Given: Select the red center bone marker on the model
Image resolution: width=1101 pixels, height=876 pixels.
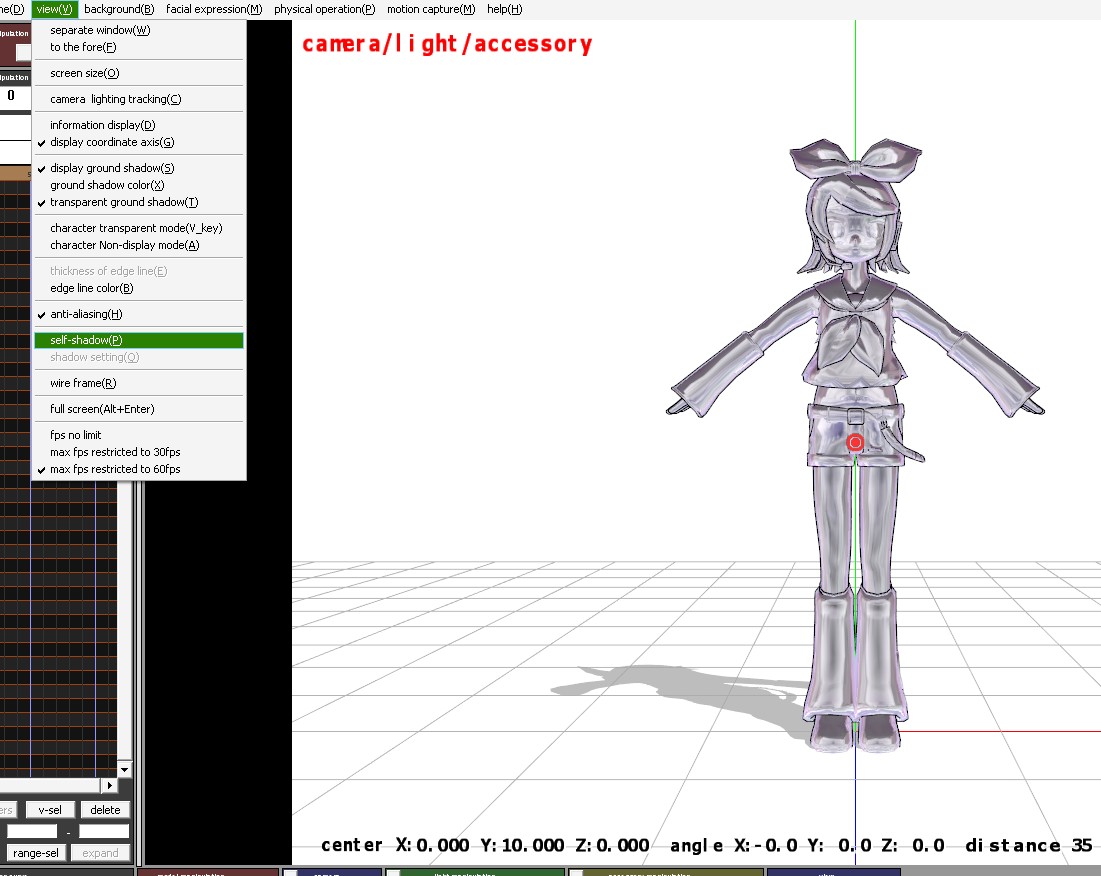Looking at the screenshot, I should 855,442.
